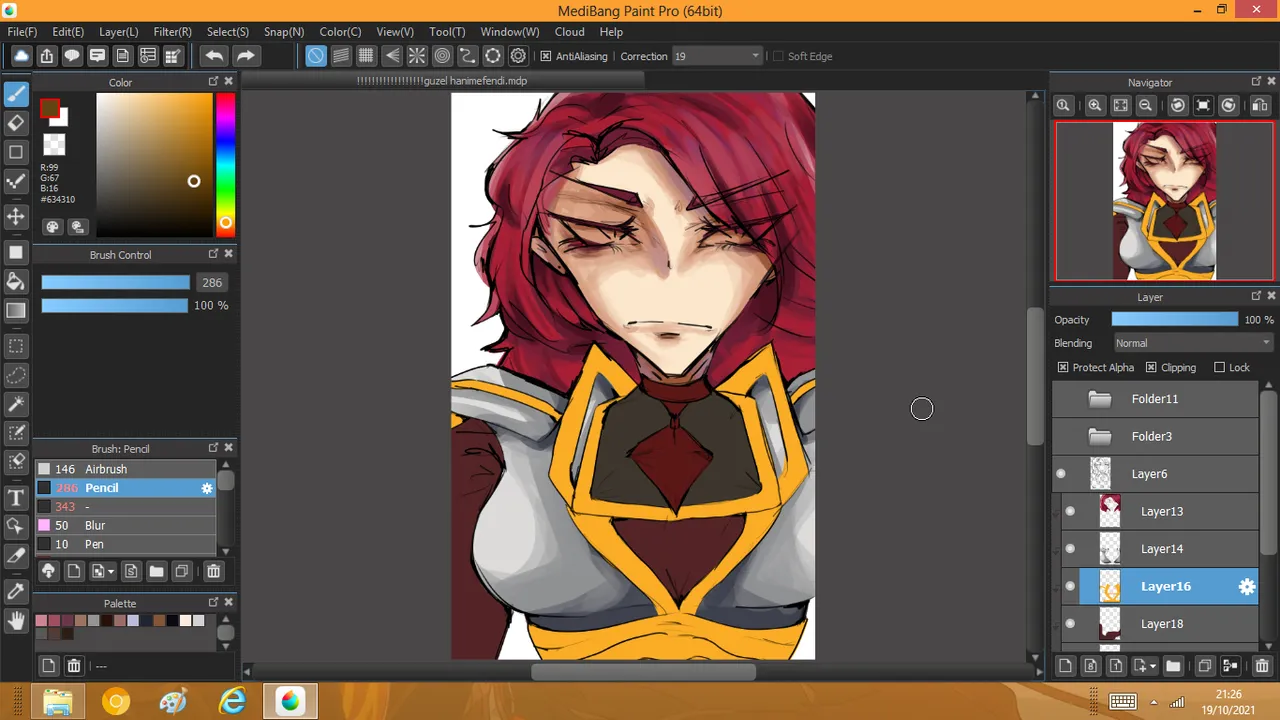The height and width of the screenshot is (720, 1280).
Task: Open the Layer menu
Action: [119, 32]
